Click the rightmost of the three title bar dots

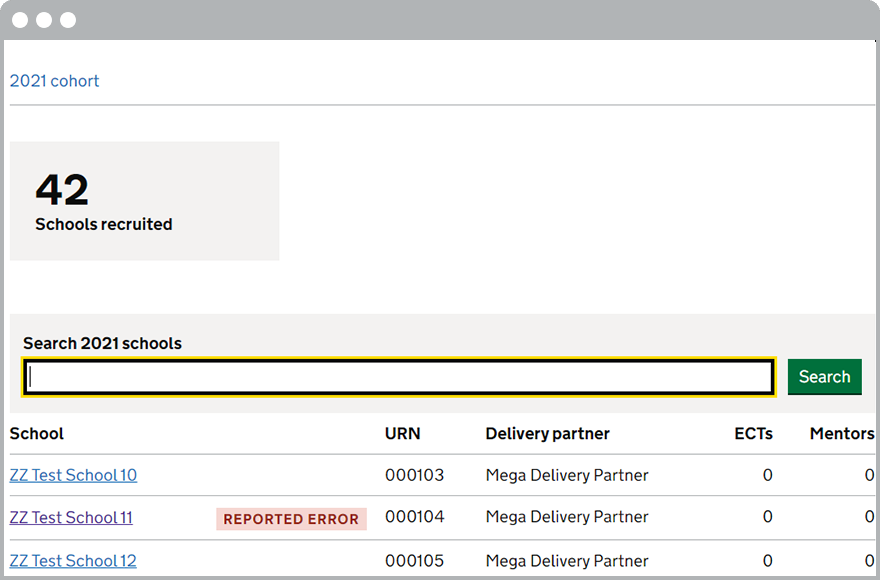pyautogui.click(x=68, y=20)
